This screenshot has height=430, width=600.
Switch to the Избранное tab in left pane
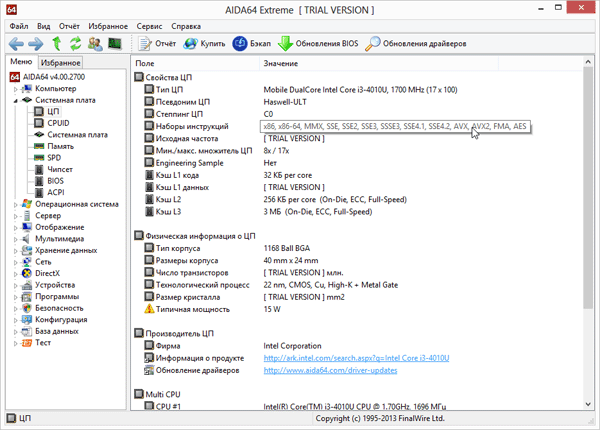coord(60,63)
